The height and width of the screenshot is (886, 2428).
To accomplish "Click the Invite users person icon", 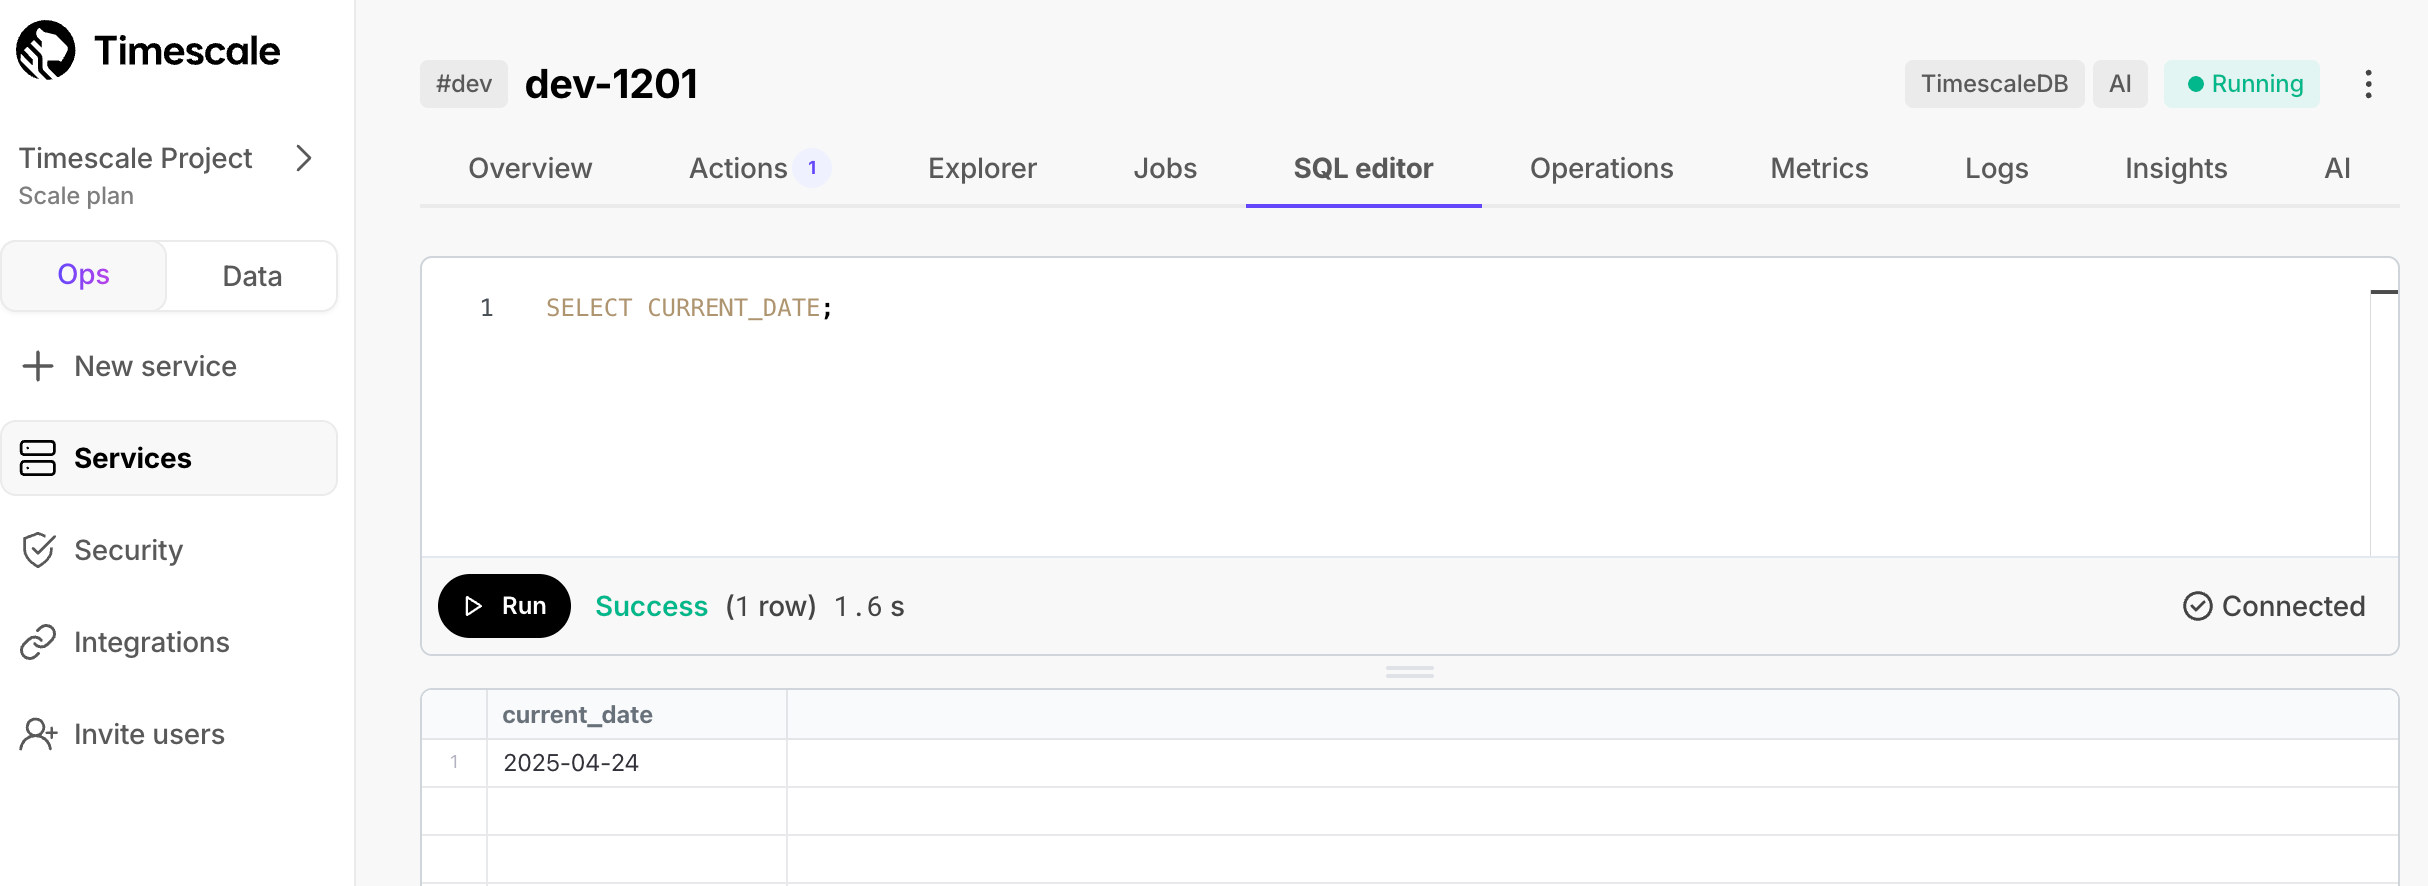I will point(38,734).
